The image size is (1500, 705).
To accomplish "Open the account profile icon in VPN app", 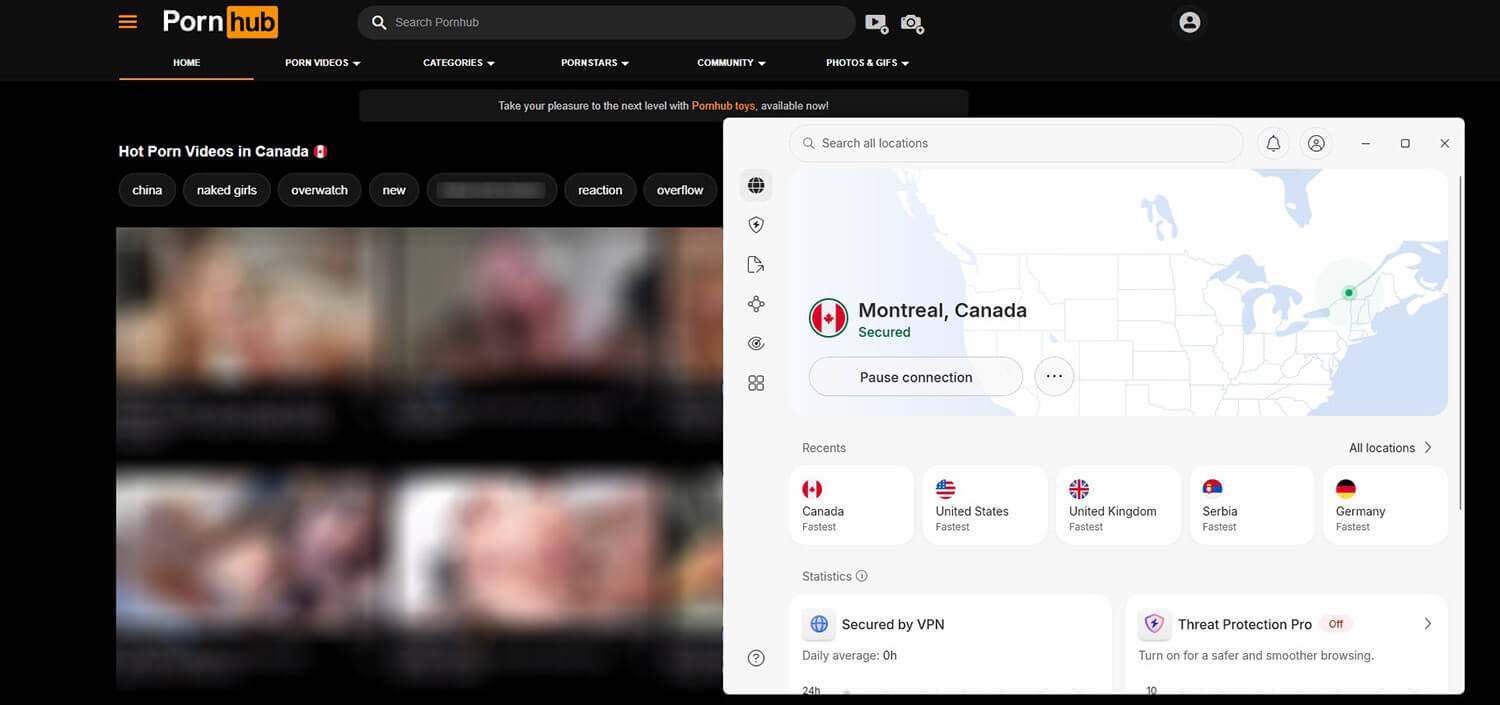I will coord(1316,144).
